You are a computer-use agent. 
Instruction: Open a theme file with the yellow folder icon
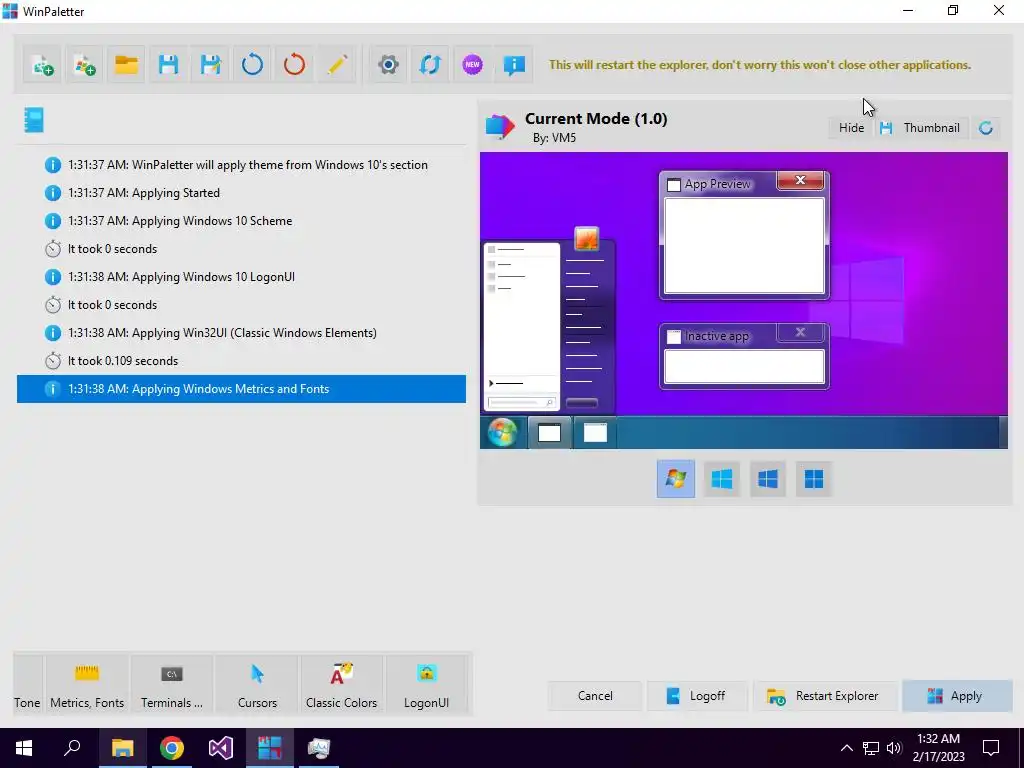click(126, 65)
